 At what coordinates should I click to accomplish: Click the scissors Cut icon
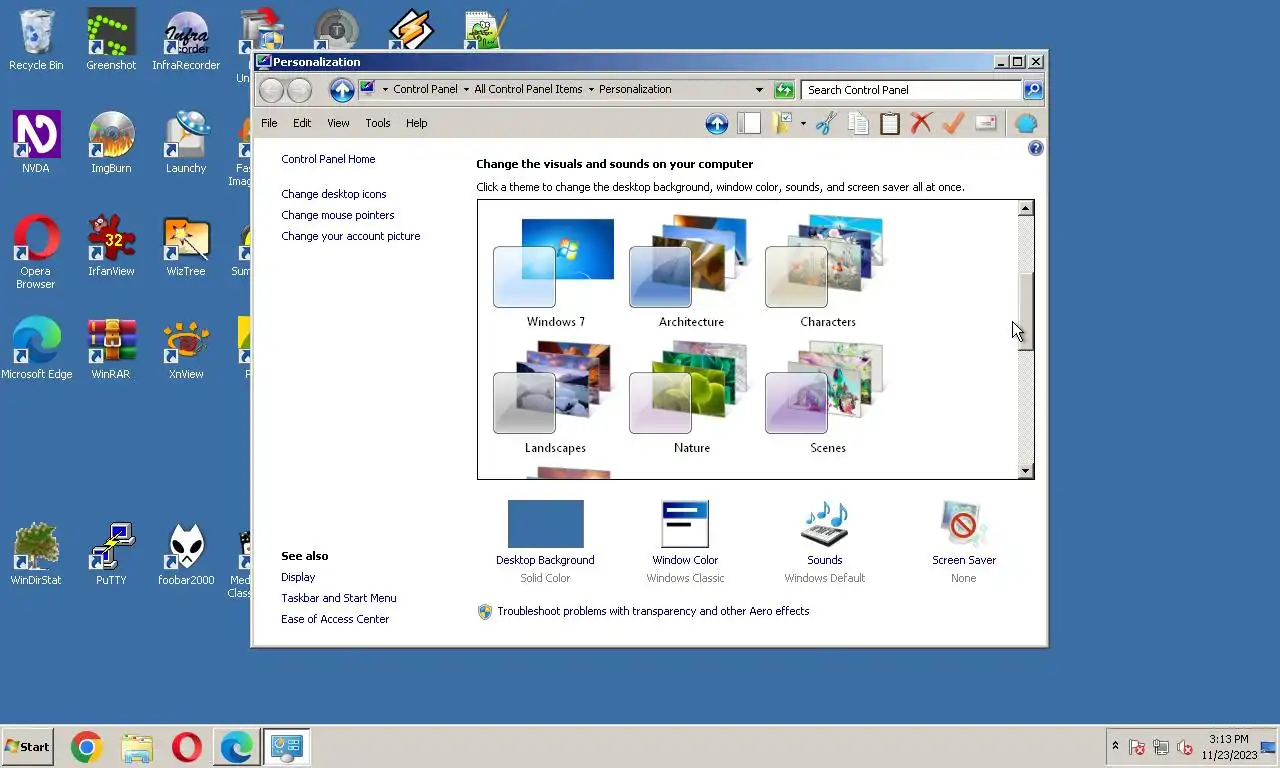pyautogui.click(x=825, y=123)
